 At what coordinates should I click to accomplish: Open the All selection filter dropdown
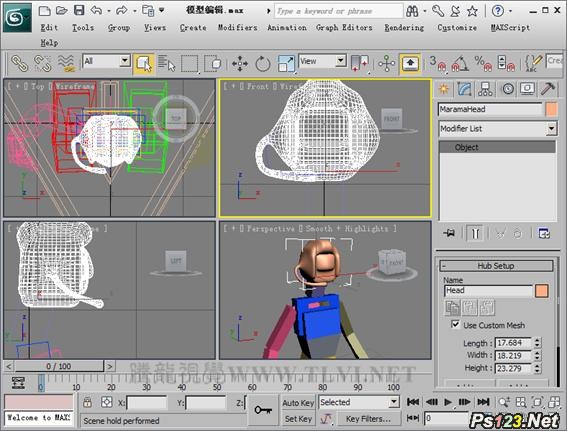click(x=106, y=61)
